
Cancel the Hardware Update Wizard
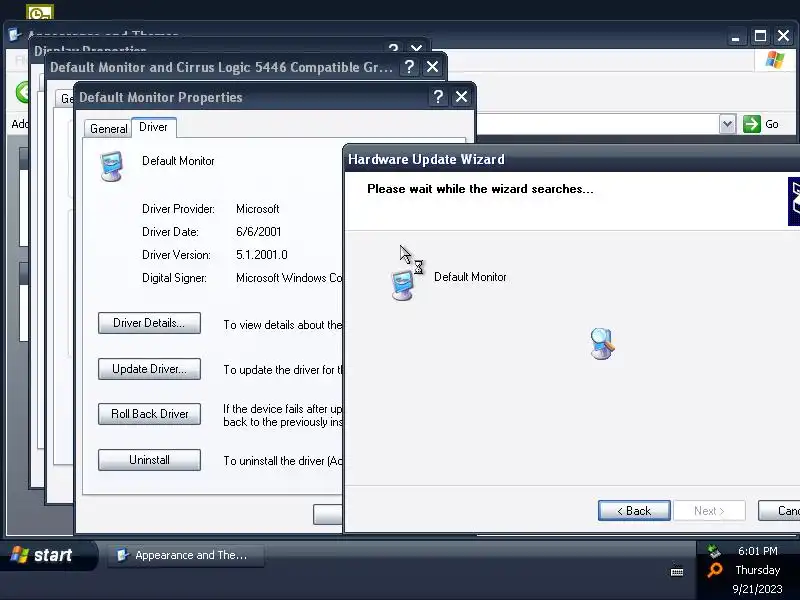[779, 511]
